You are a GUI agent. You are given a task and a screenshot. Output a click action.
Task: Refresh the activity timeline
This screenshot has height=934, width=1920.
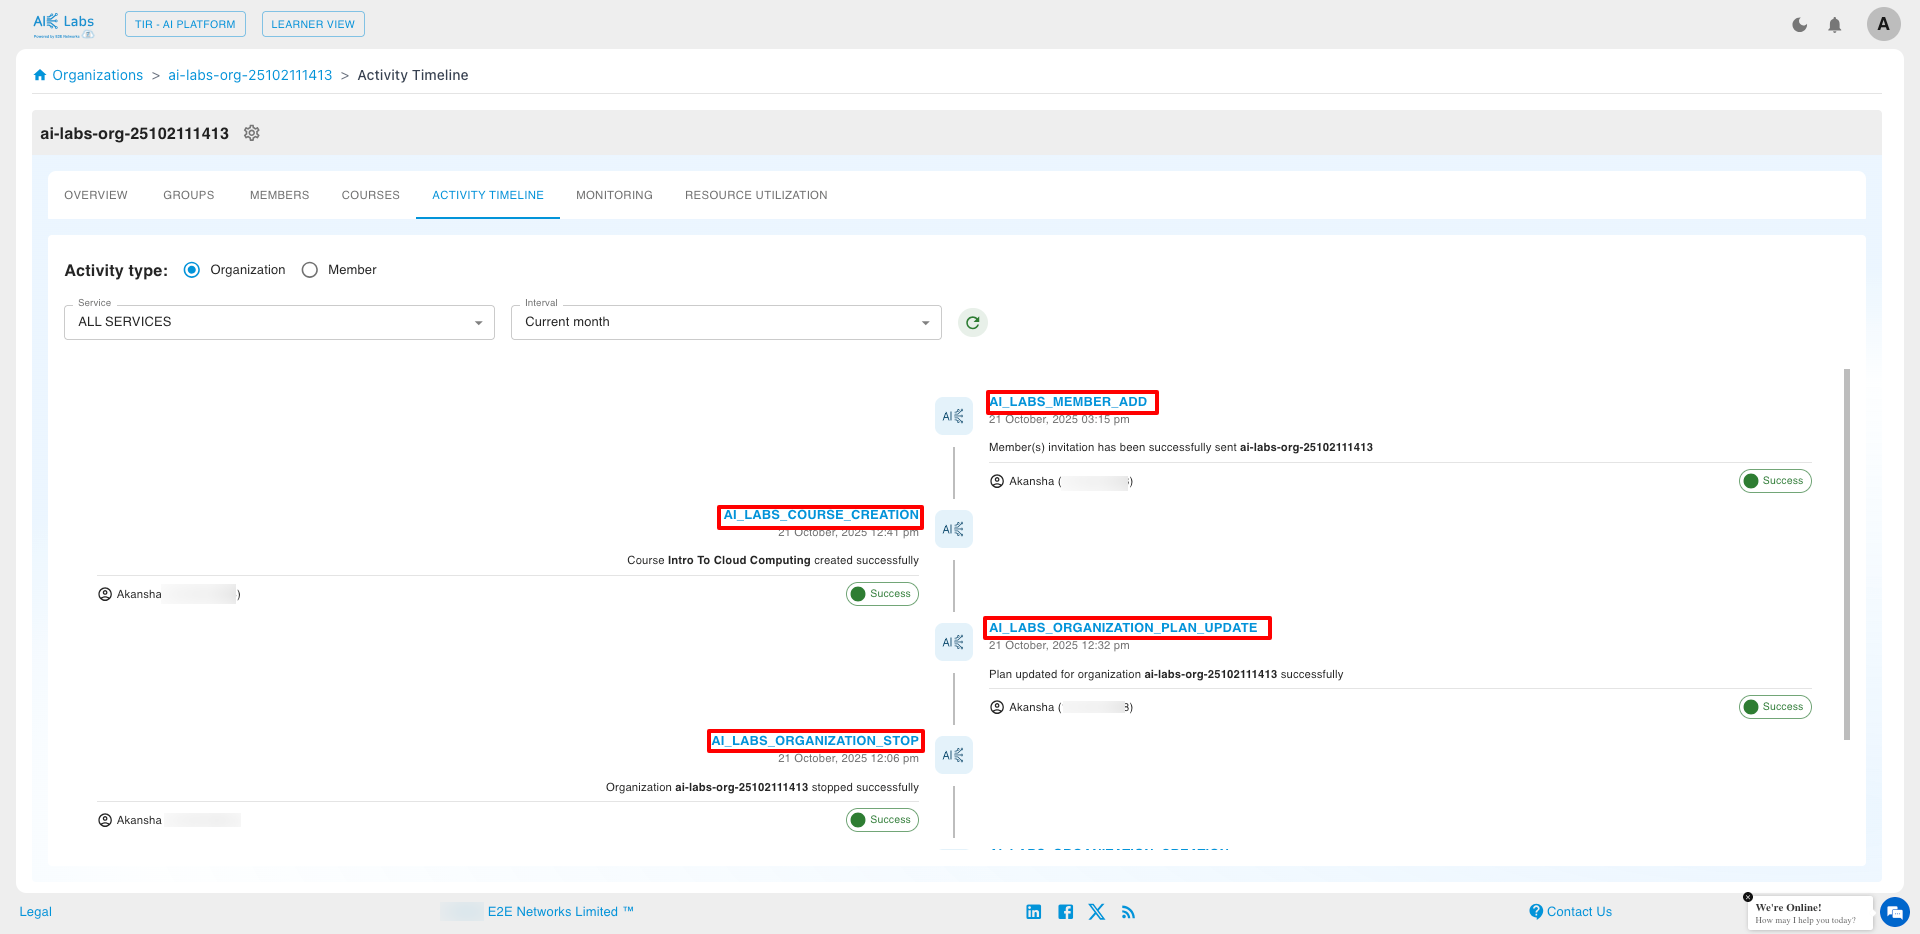click(973, 322)
